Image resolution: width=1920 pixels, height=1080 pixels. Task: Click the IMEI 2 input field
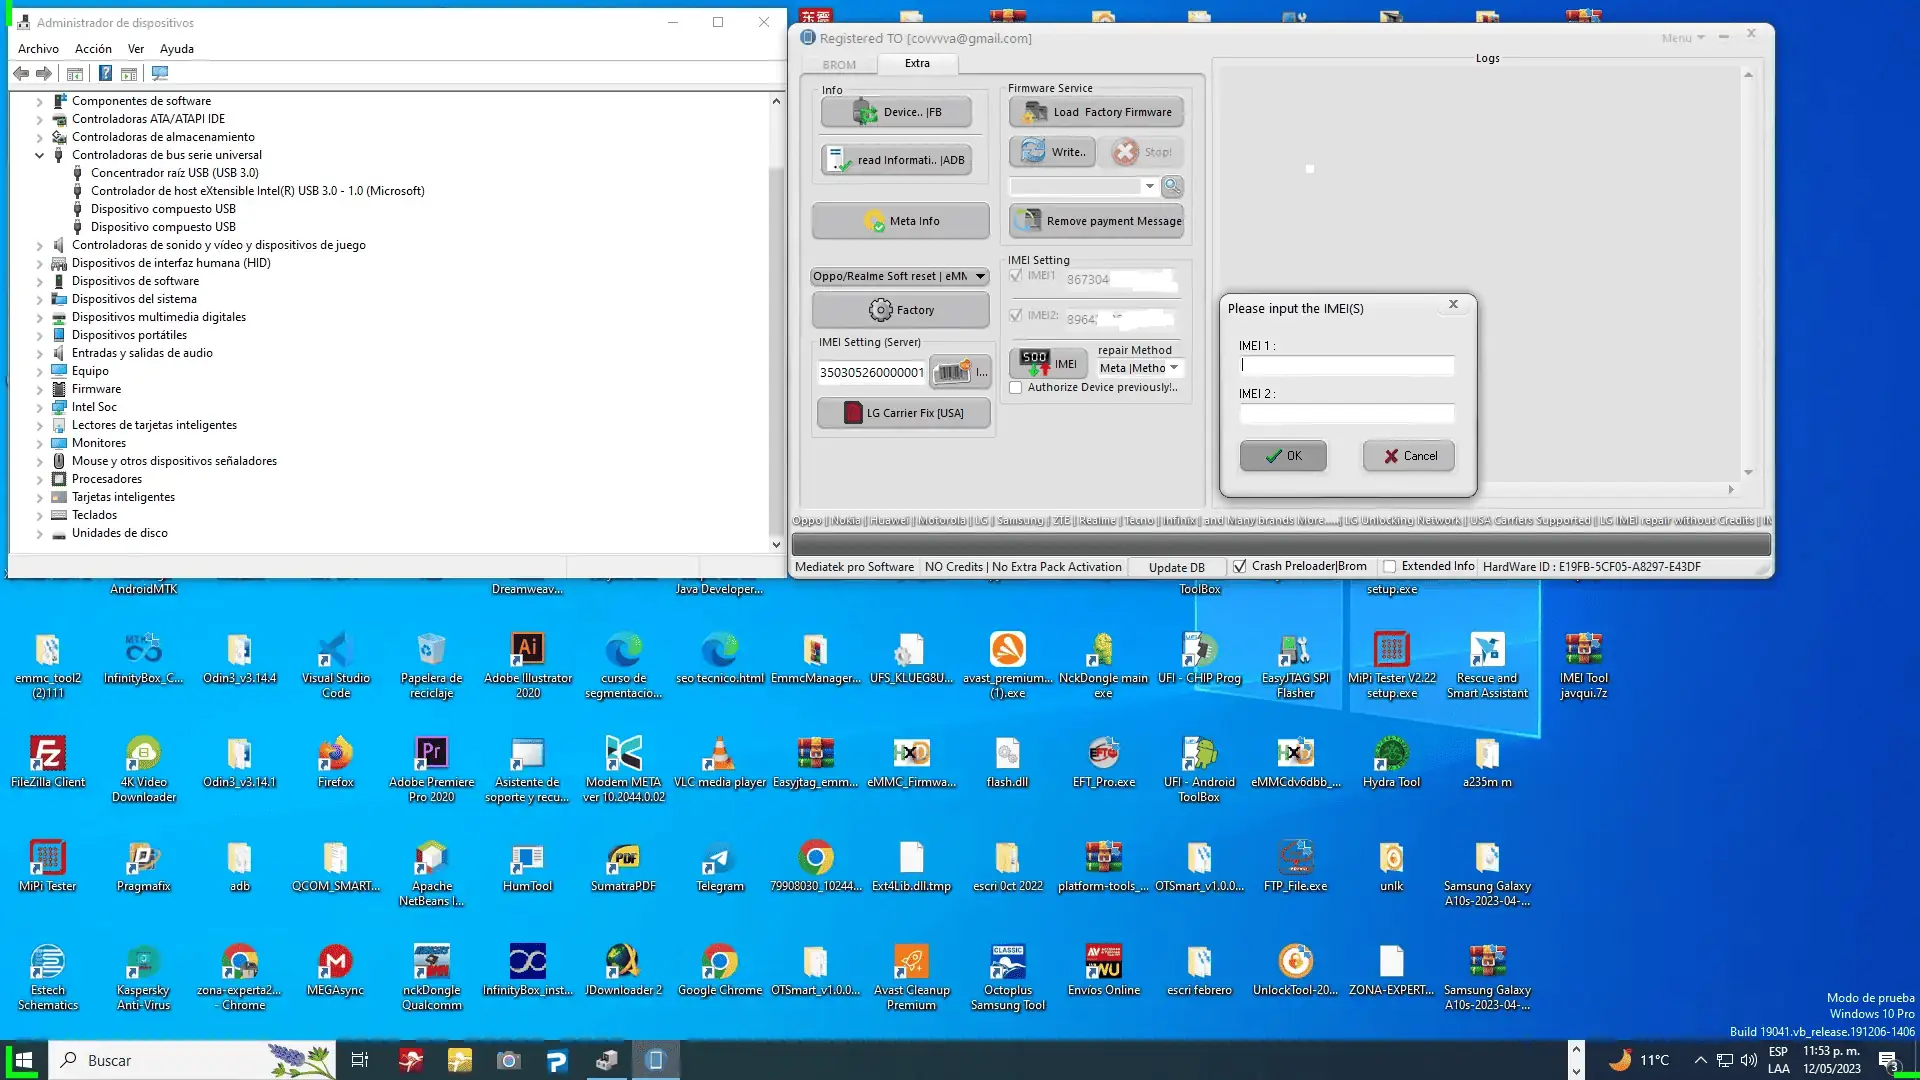tap(1346, 413)
